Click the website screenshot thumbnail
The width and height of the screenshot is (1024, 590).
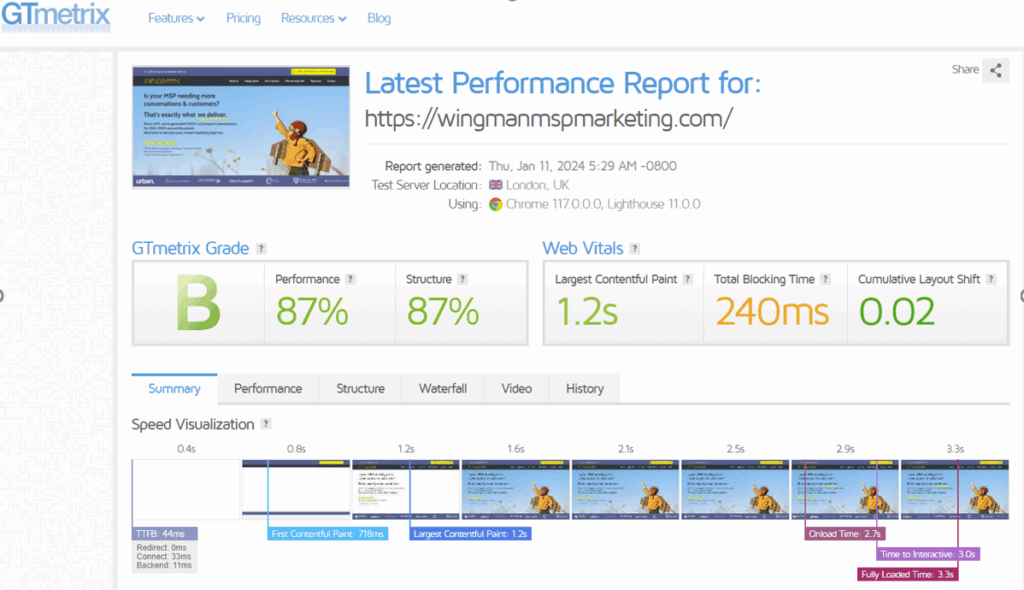(241, 127)
